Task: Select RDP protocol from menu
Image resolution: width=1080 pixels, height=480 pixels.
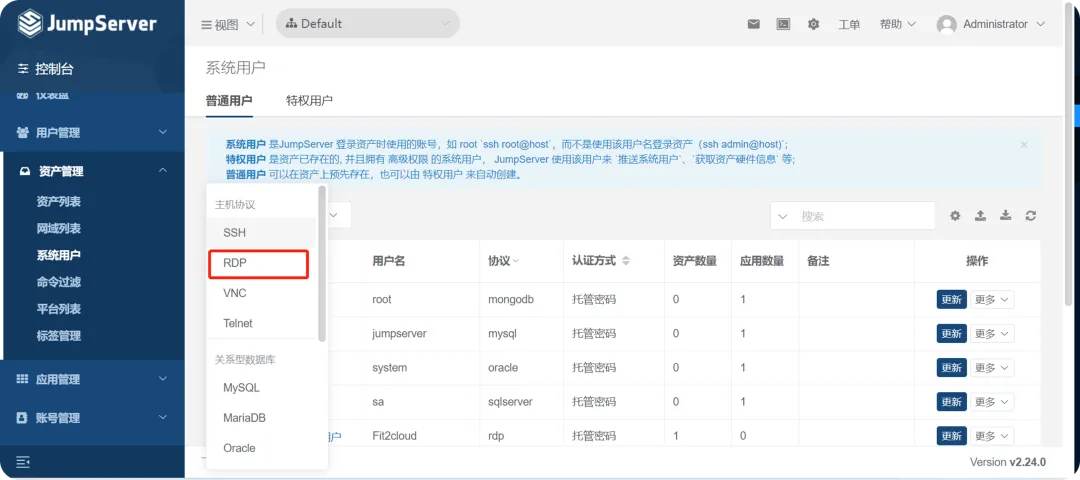Action: (258, 264)
